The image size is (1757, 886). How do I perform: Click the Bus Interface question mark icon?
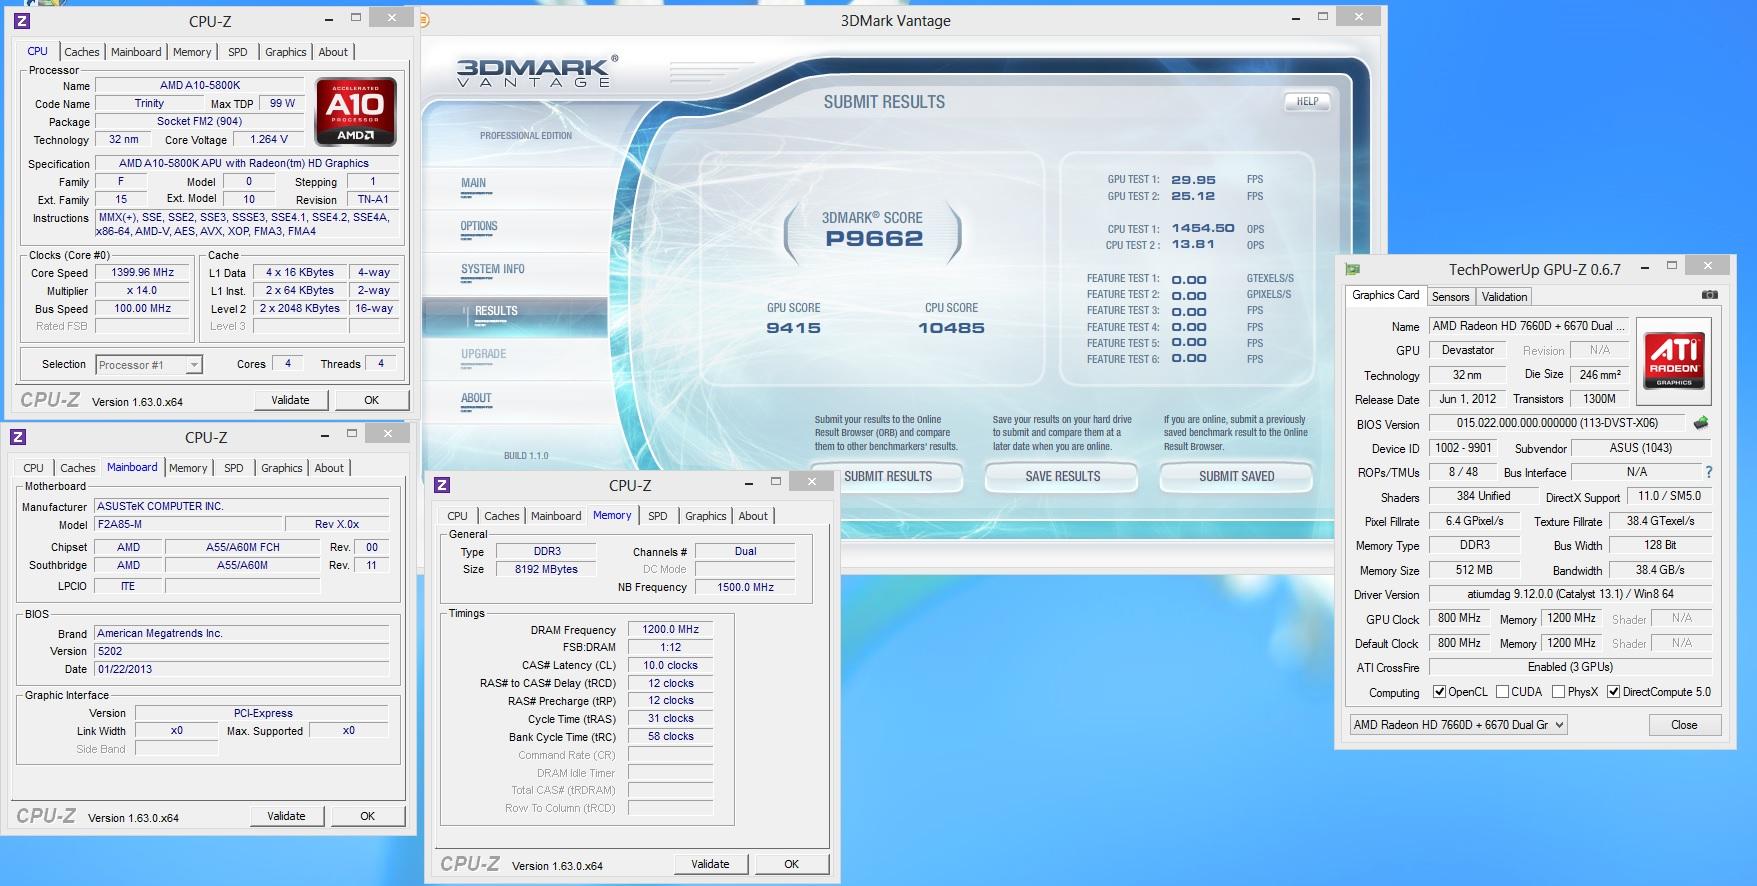[x=1708, y=472]
